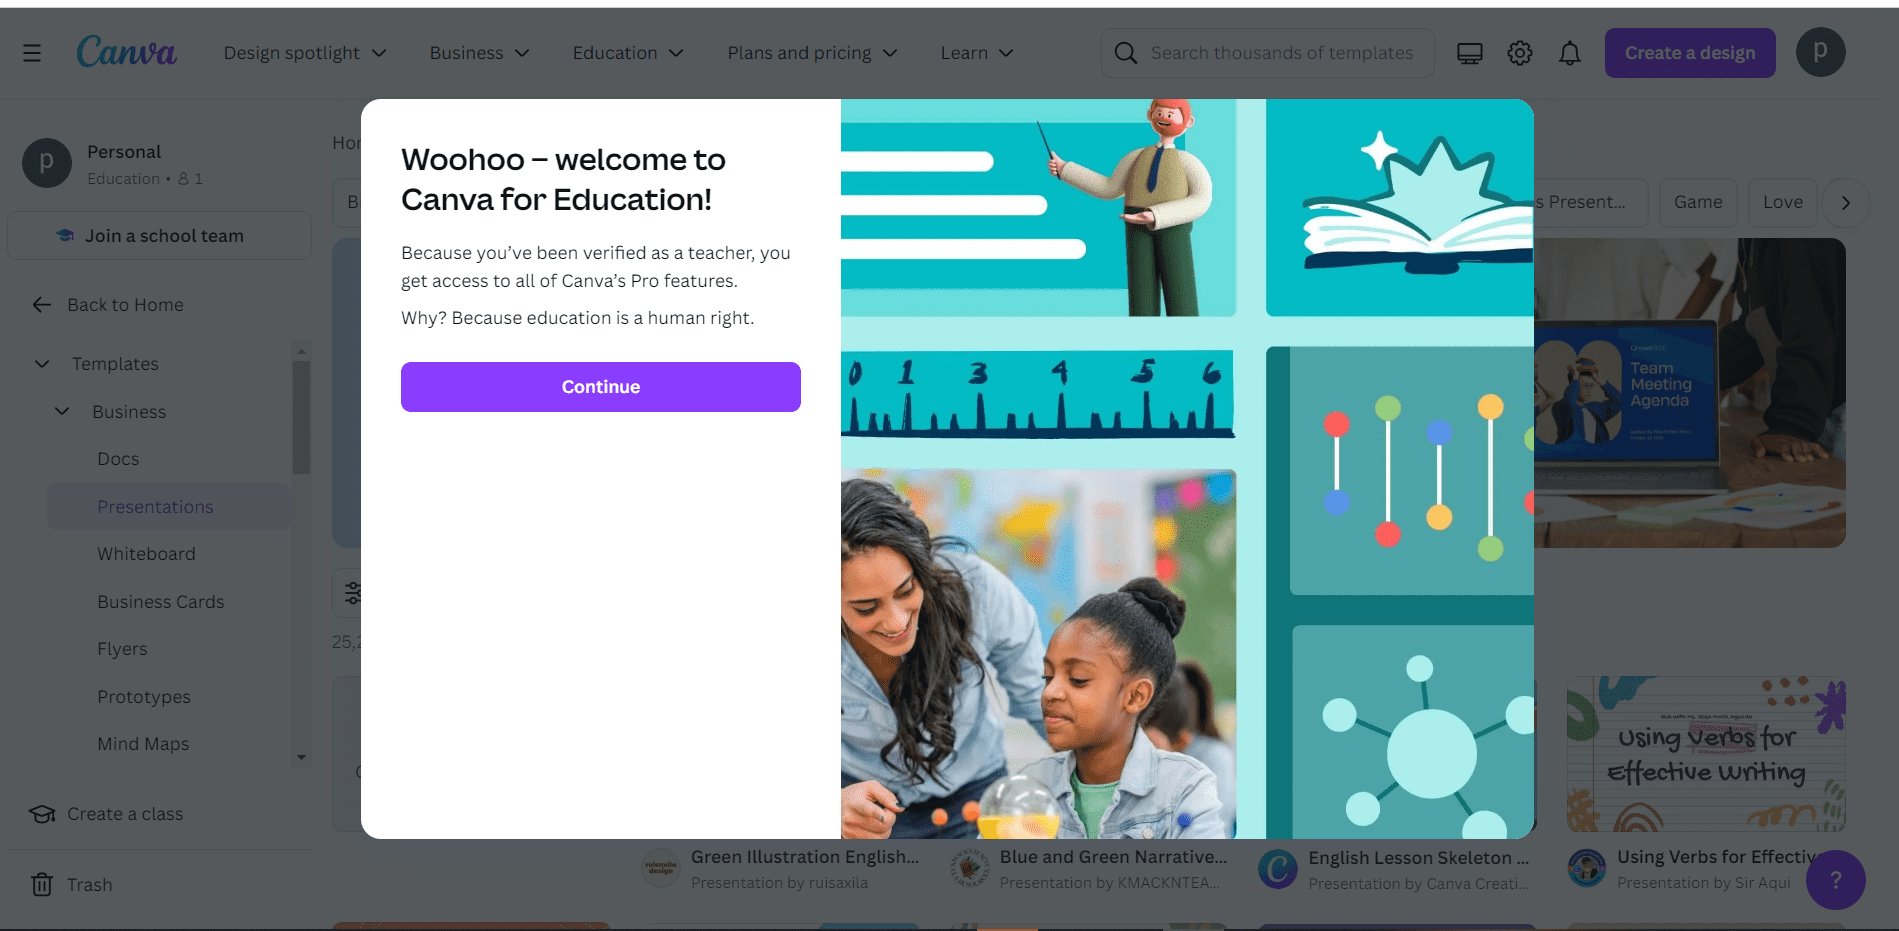Collapse the Templates tree section
Image resolution: width=1899 pixels, height=931 pixels.
42,364
